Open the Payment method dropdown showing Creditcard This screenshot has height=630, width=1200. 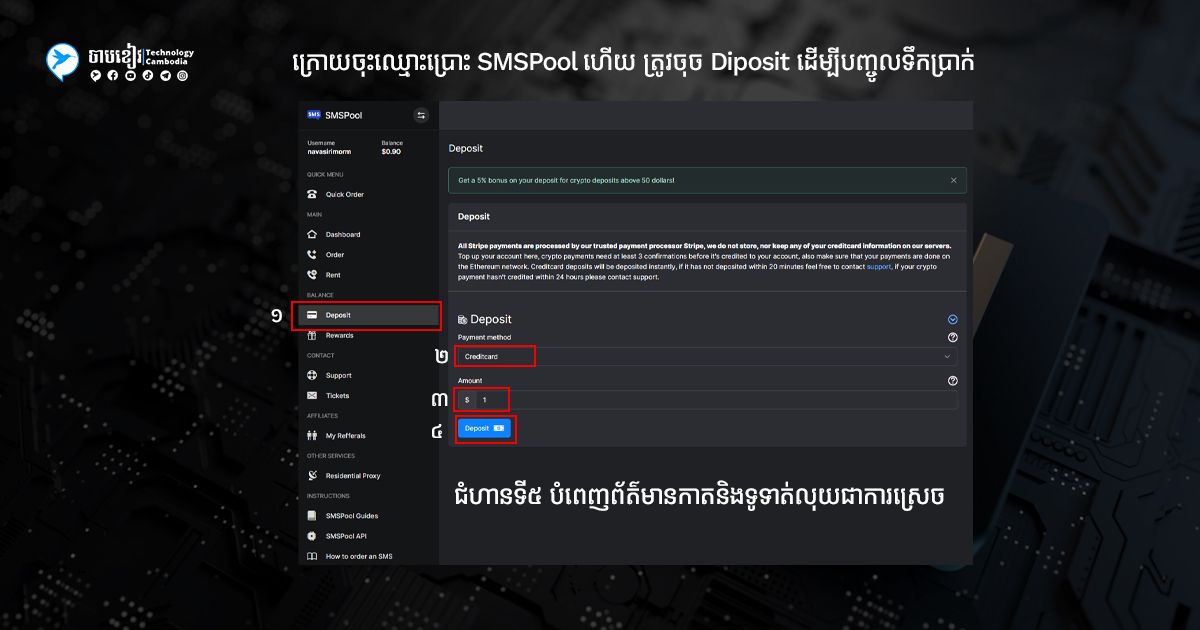(x=707, y=356)
